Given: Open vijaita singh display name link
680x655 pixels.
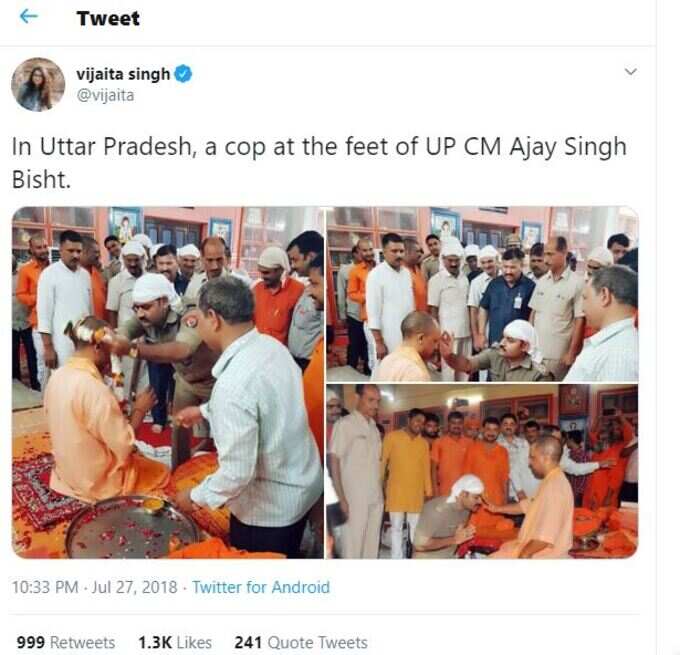Looking at the screenshot, I should (123, 74).
